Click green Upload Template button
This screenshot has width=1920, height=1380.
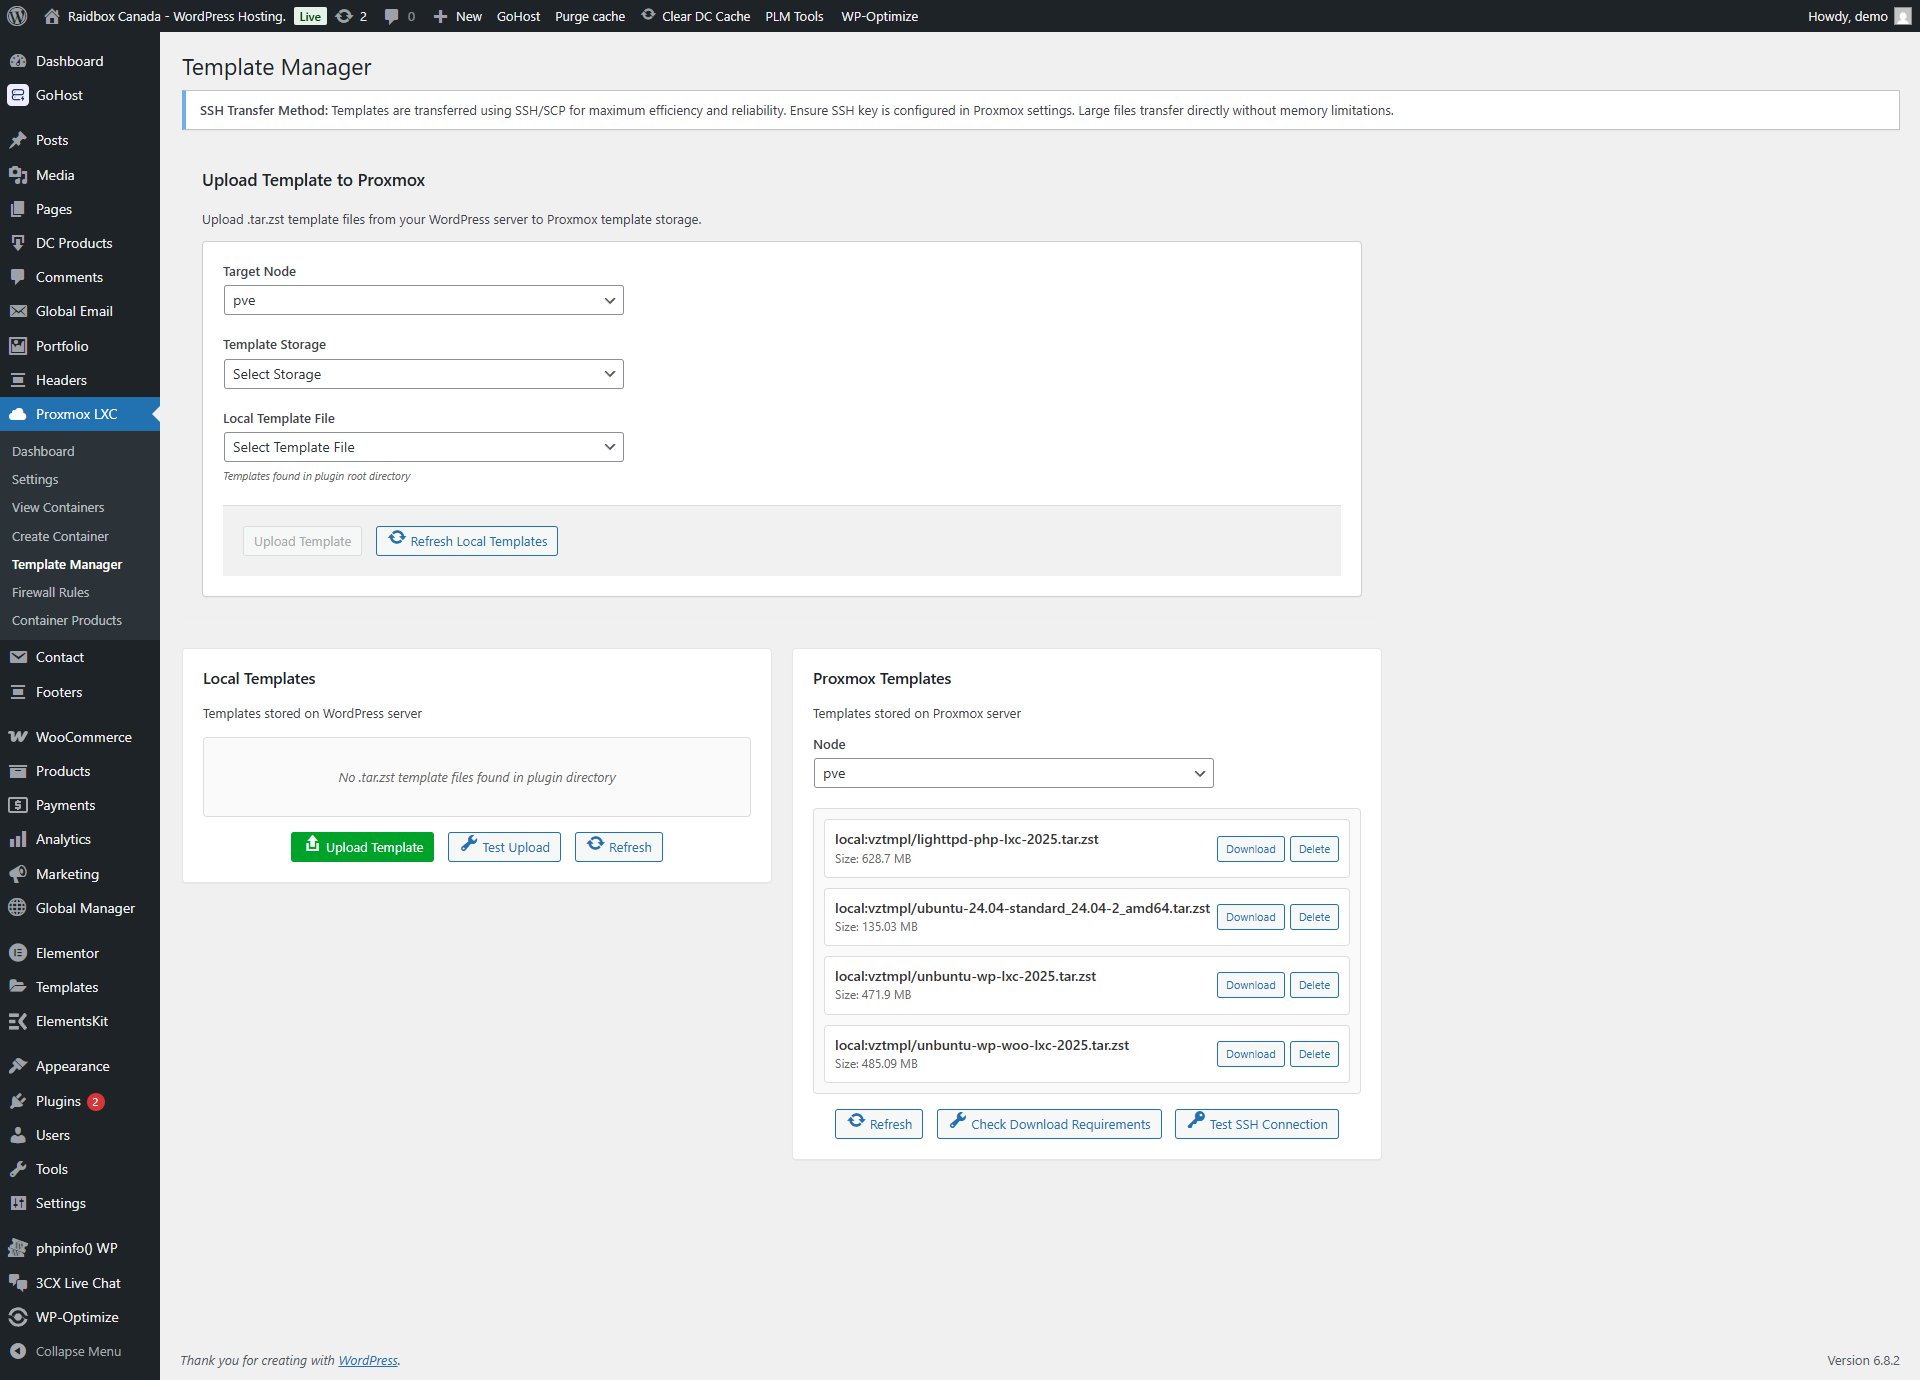tap(362, 847)
